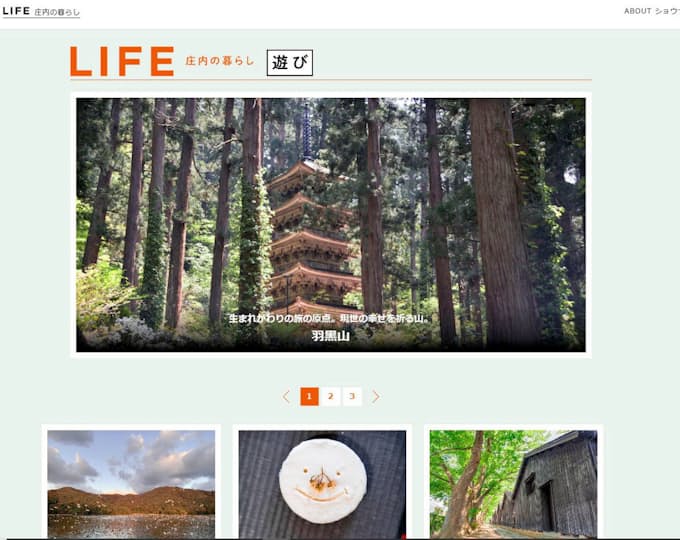Click the small 庄内の暮らし text beside top-left logo
Viewport: 680px width, 540px height.
57,12
